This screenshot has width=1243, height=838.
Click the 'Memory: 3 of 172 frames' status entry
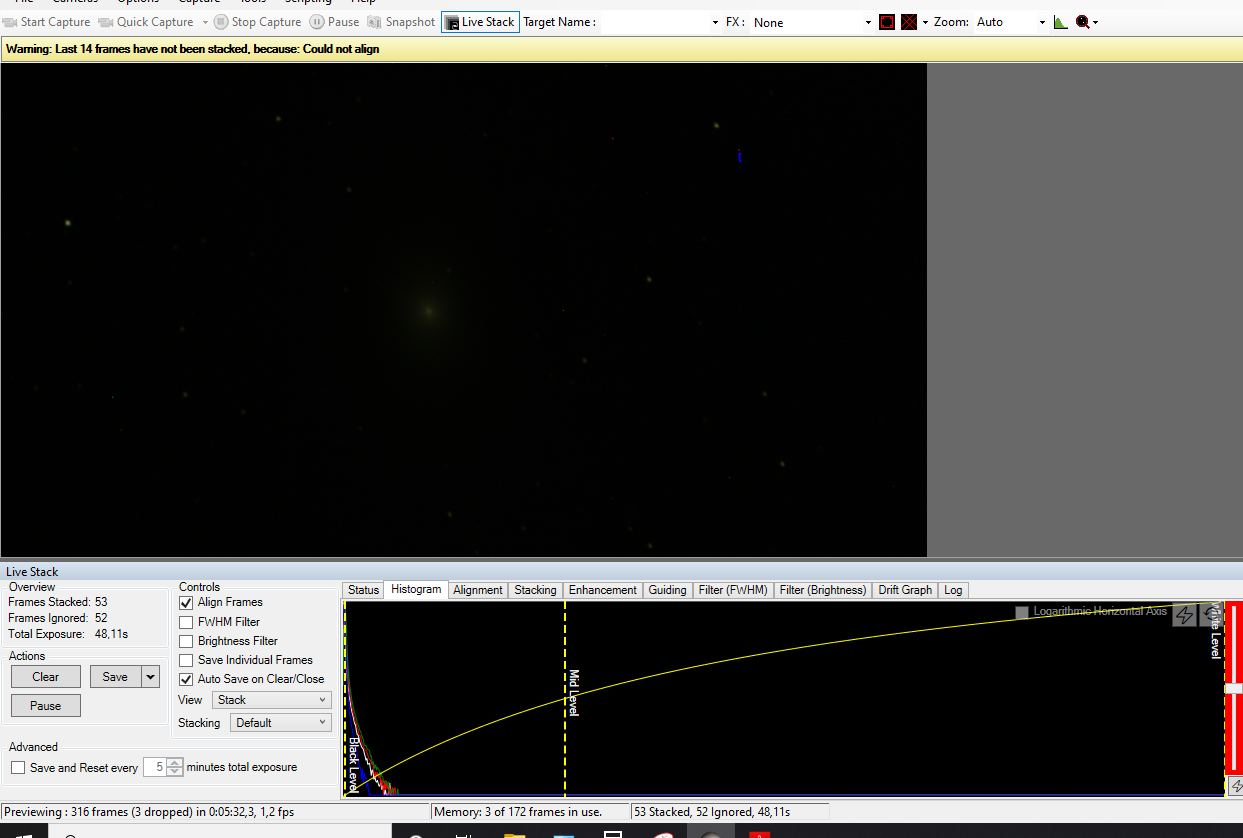pos(530,812)
